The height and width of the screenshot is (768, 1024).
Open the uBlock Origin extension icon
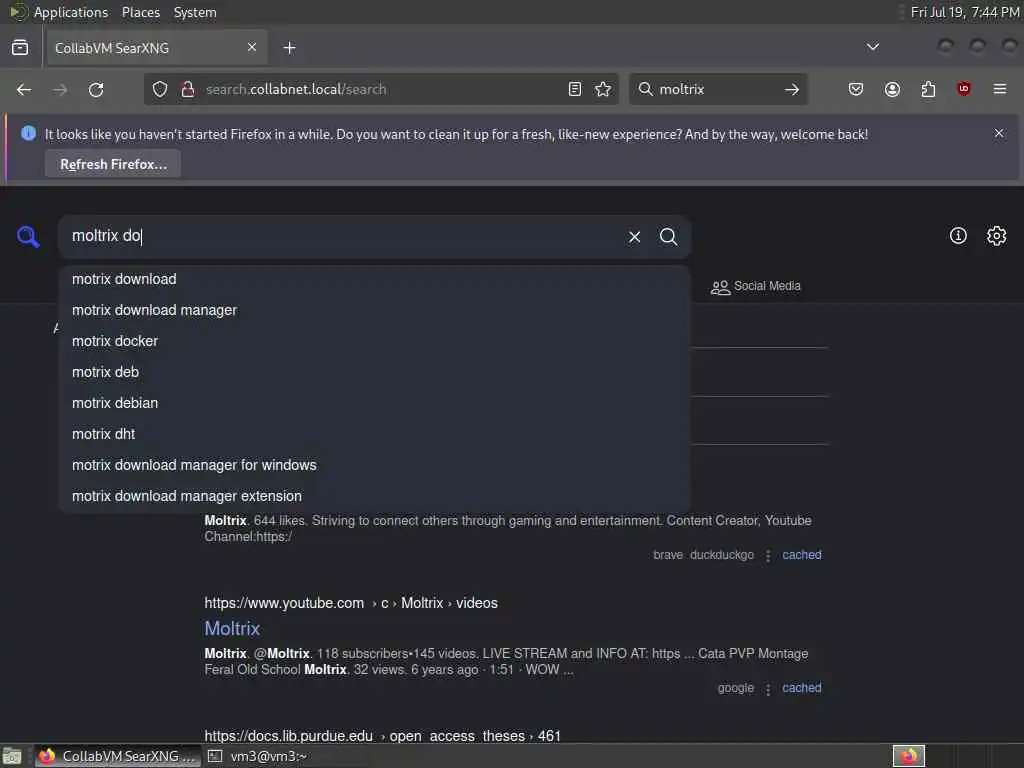(x=964, y=89)
